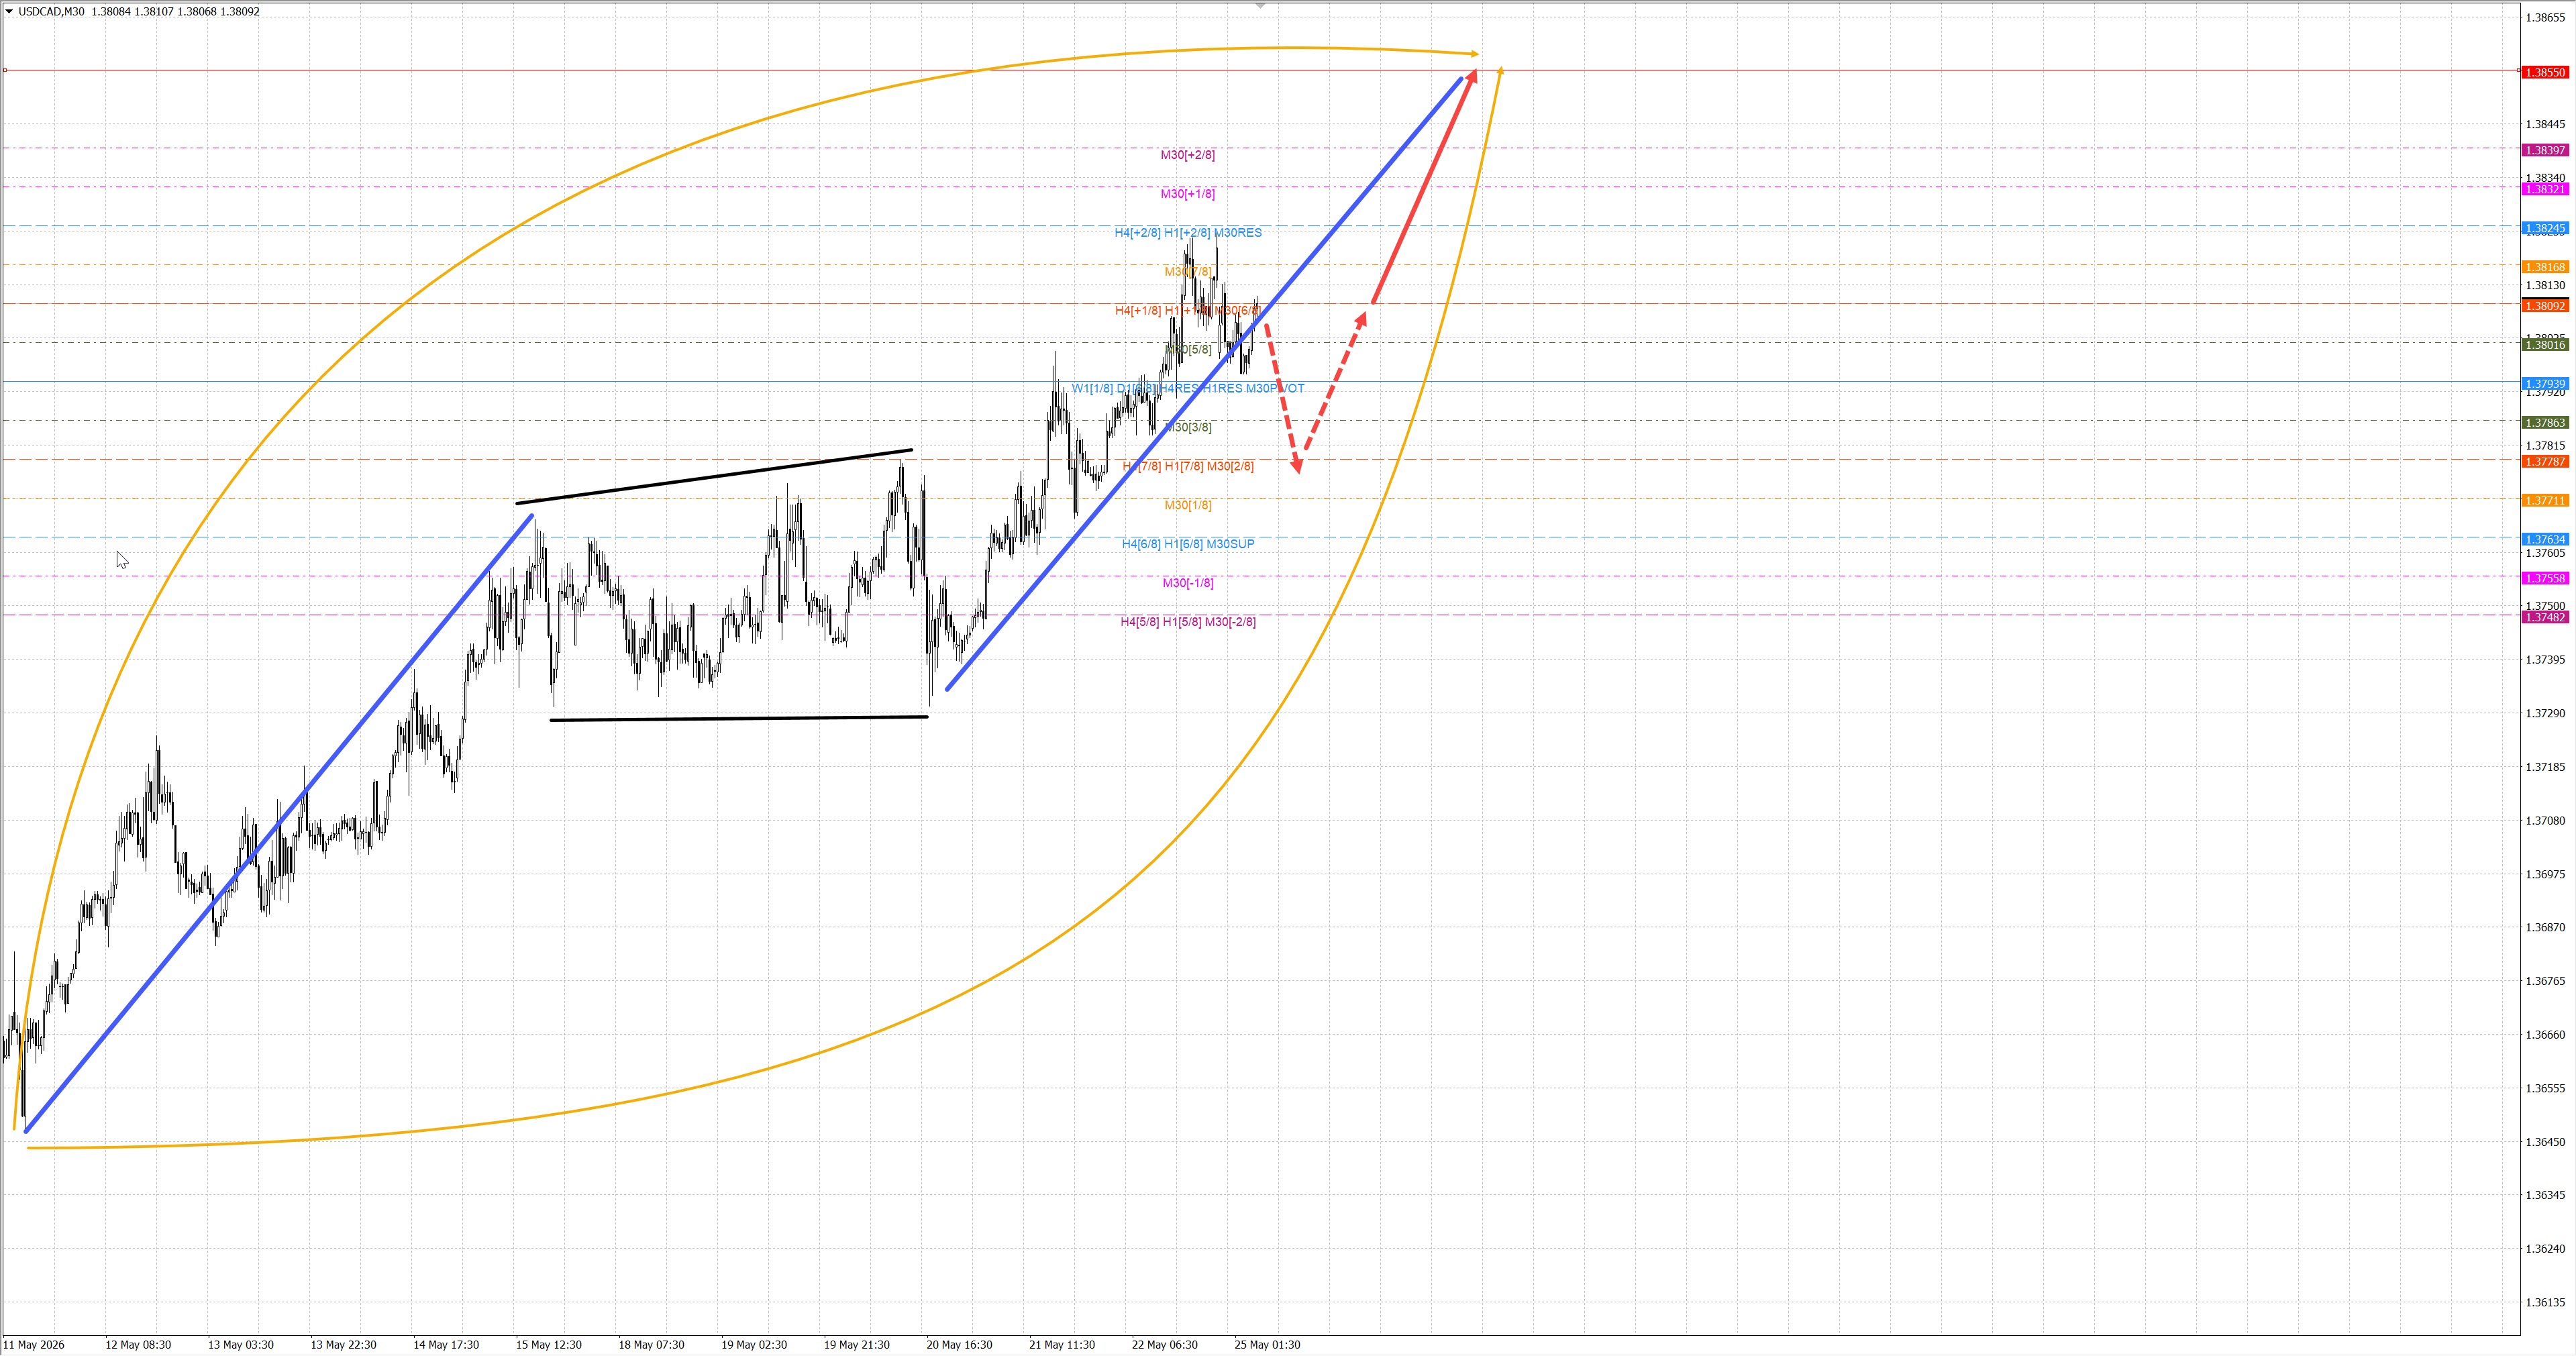Click the H4[7/8] H1[7/8] M30[2/8] label
The width and height of the screenshot is (2576, 1356).
(1188, 467)
